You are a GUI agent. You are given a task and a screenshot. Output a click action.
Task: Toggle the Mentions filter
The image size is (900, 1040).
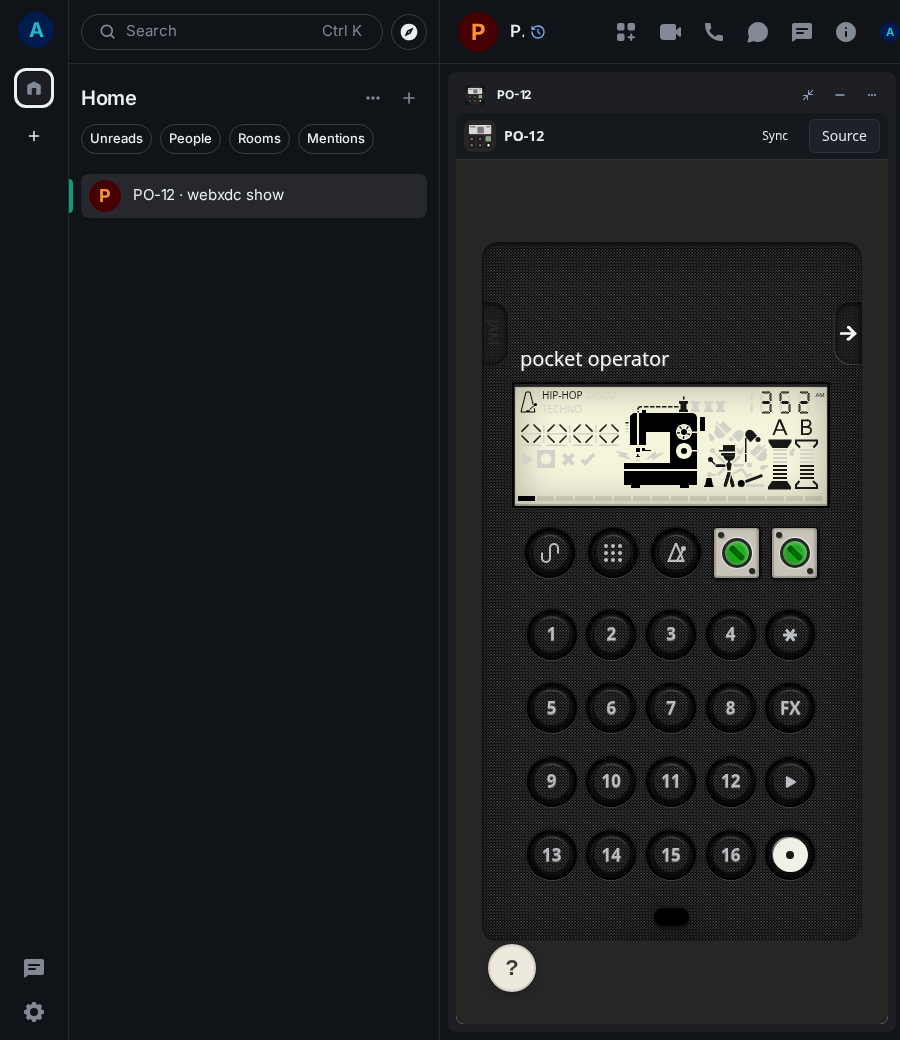336,139
